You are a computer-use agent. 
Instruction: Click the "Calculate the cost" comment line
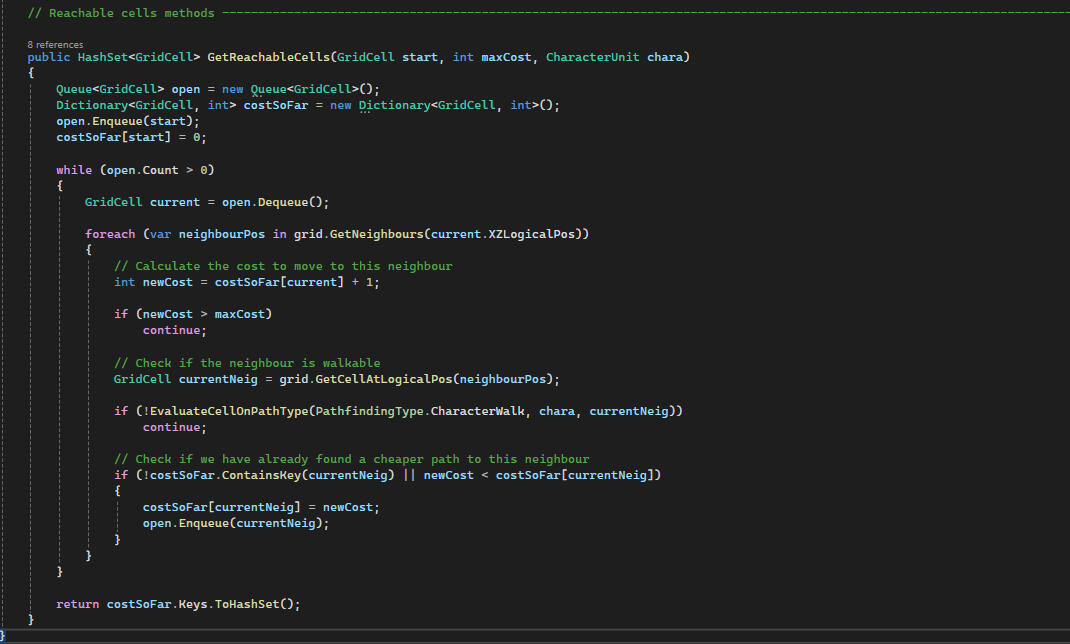click(x=283, y=266)
